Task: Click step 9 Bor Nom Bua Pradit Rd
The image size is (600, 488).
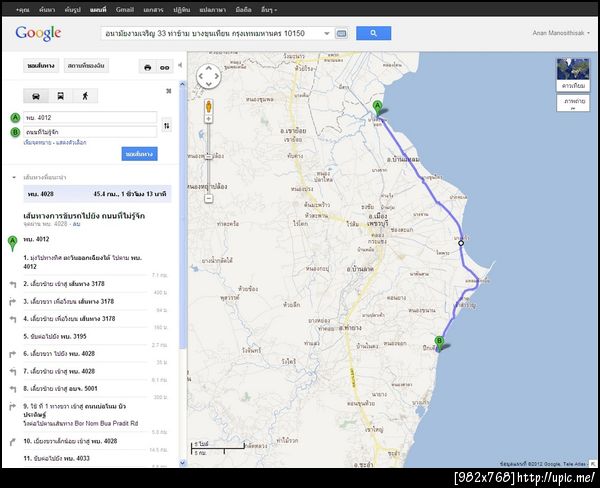Action: click(x=107, y=424)
